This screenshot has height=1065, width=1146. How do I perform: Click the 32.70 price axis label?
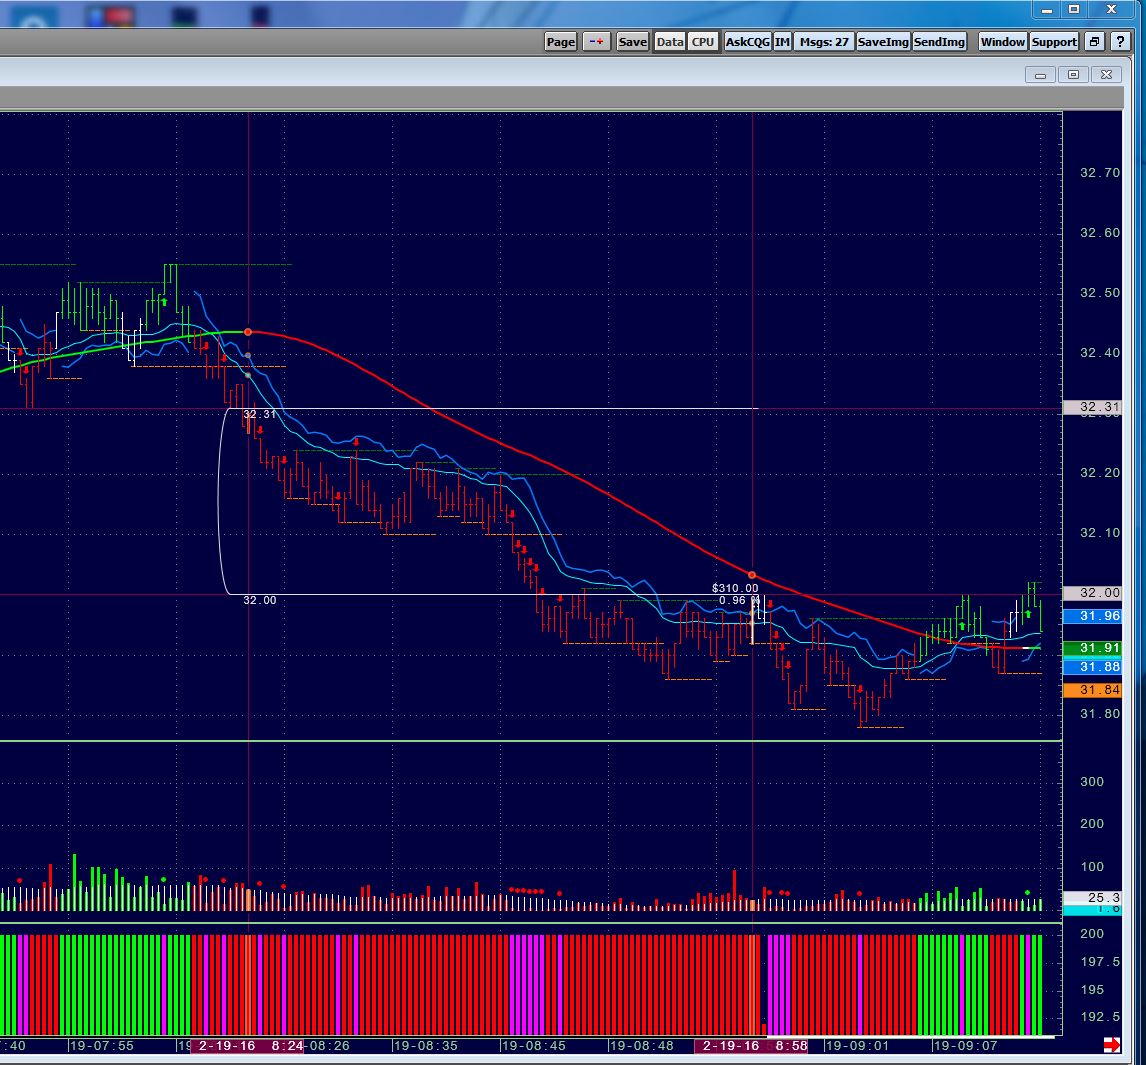tap(1099, 173)
